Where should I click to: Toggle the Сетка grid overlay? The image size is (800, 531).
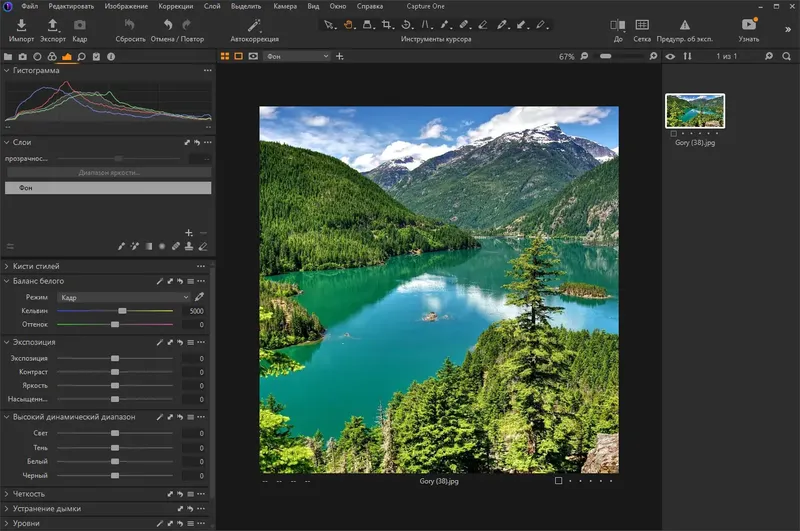pyautogui.click(x=642, y=24)
